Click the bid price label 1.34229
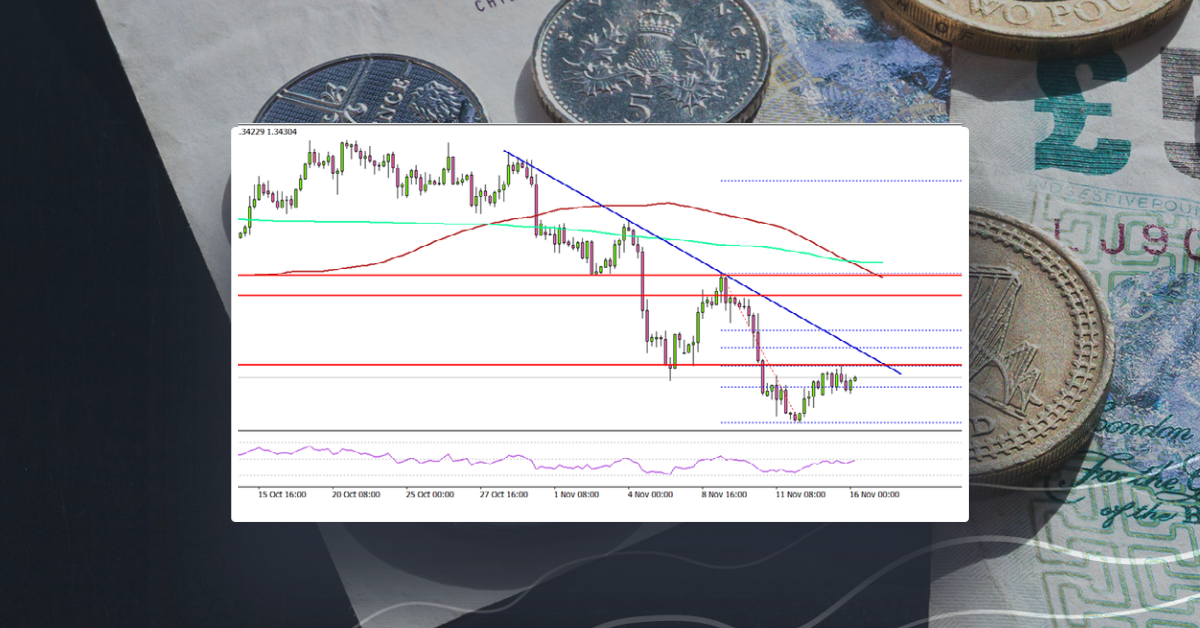1200x628 pixels. tap(250, 131)
